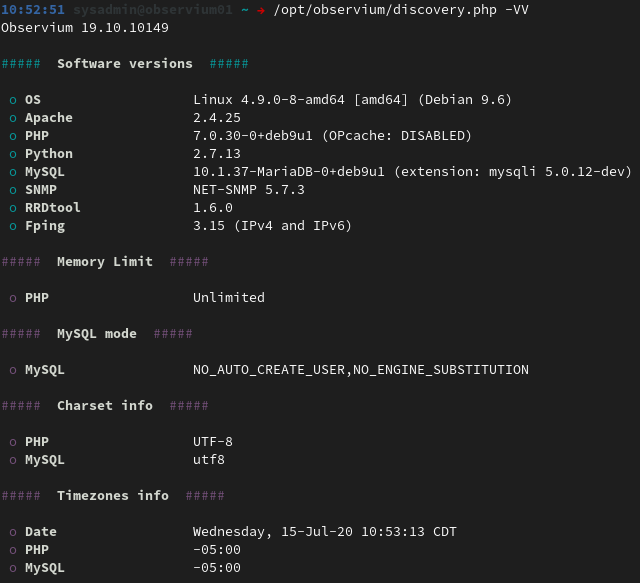Click the RRDtool version 1.6.0

(213, 208)
